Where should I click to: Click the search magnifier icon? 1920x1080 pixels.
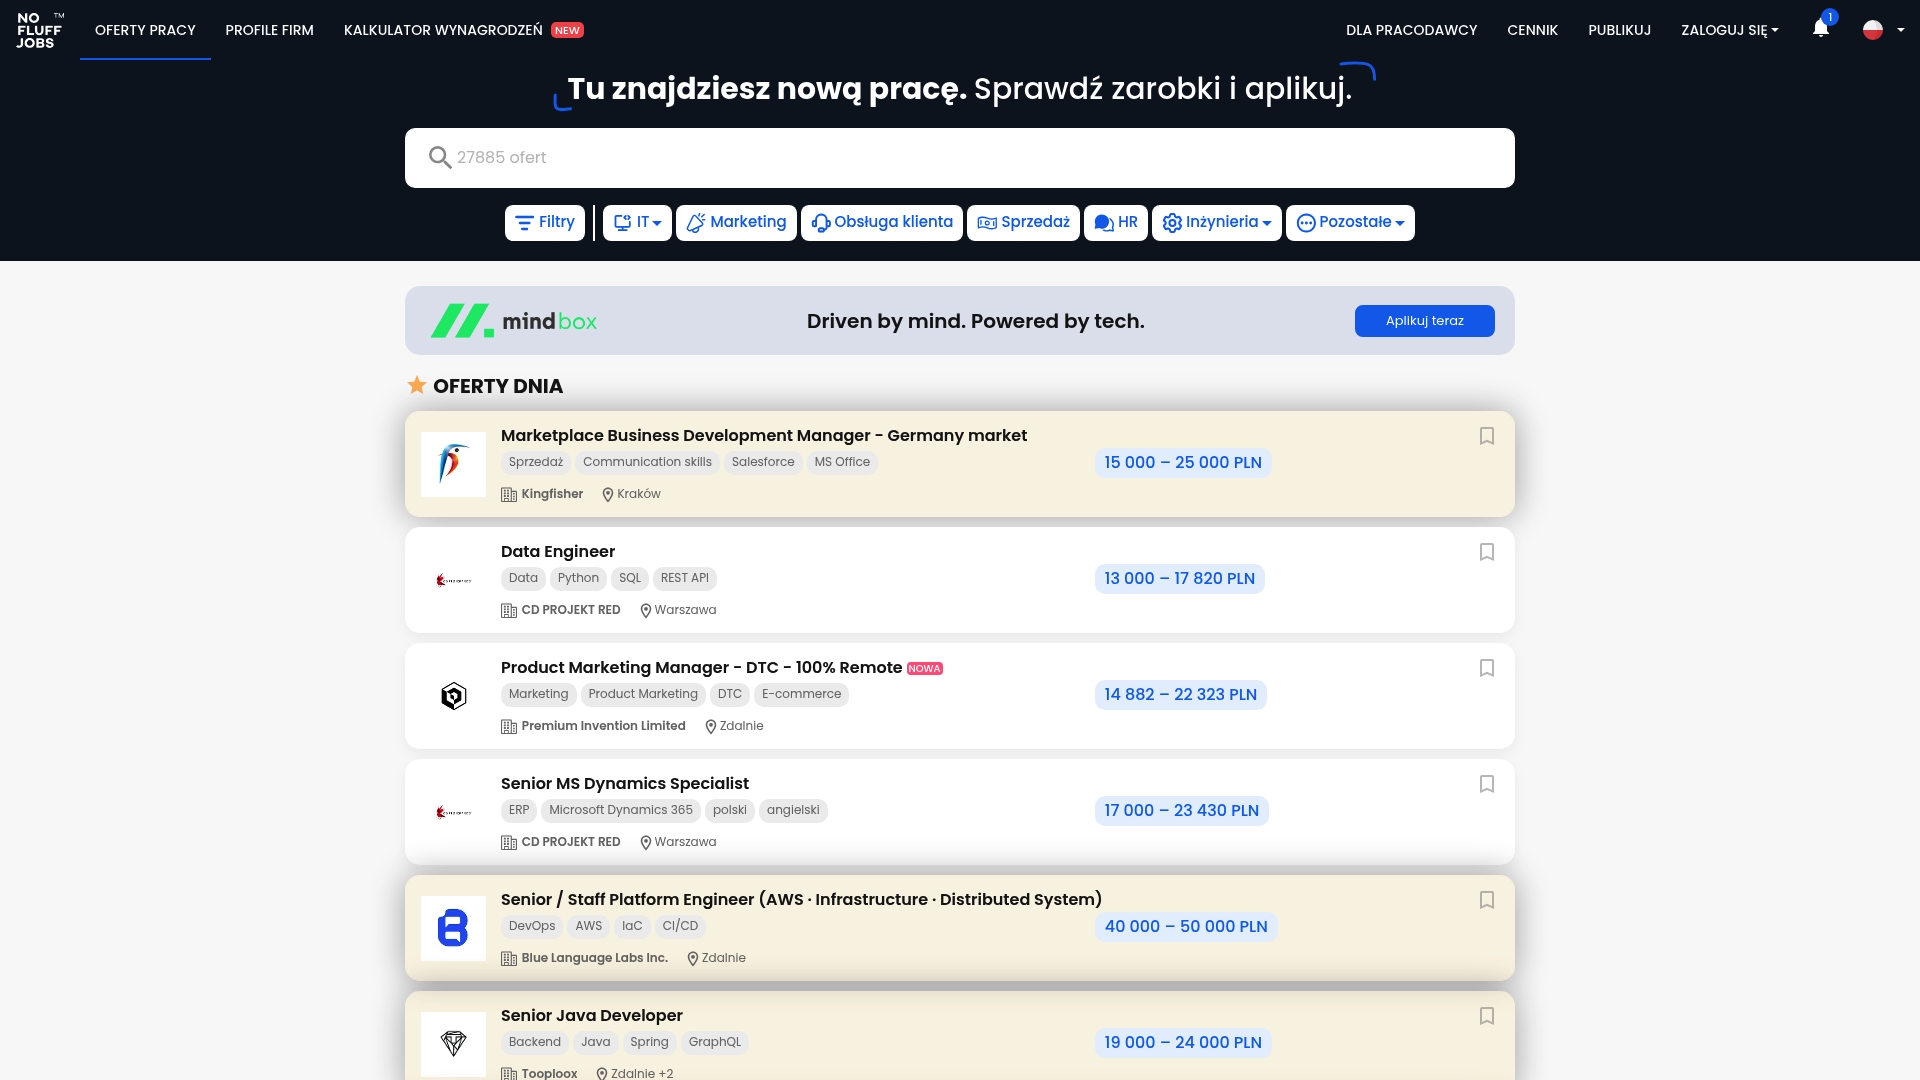pyautogui.click(x=439, y=158)
